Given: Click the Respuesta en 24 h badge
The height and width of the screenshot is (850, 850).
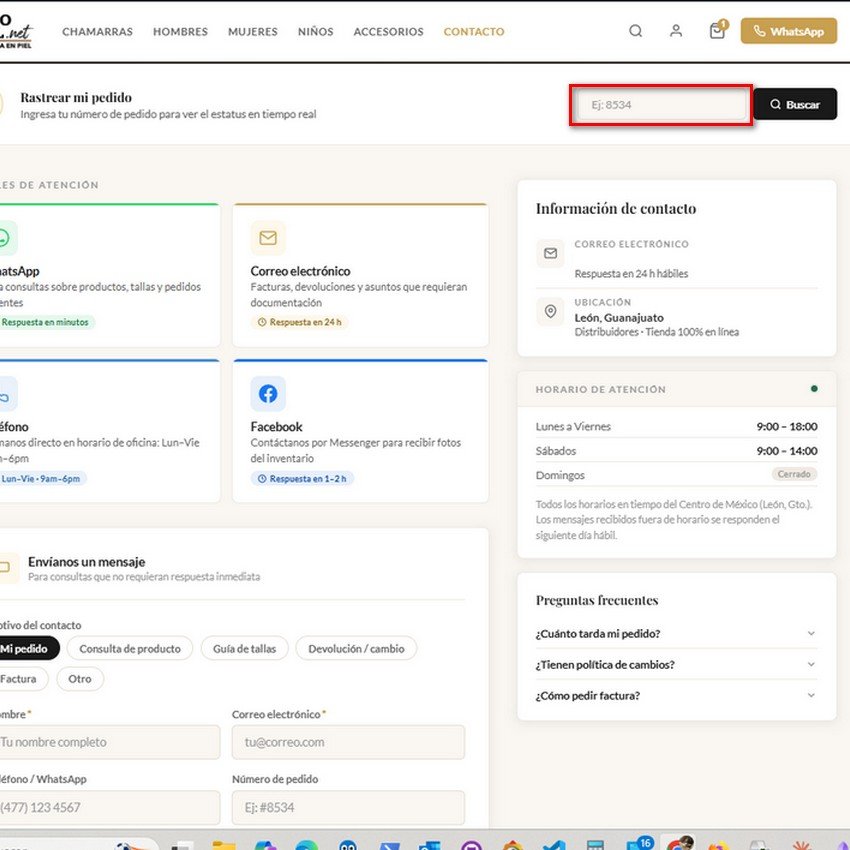Looking at the screenshot, I should coord(299,322).
